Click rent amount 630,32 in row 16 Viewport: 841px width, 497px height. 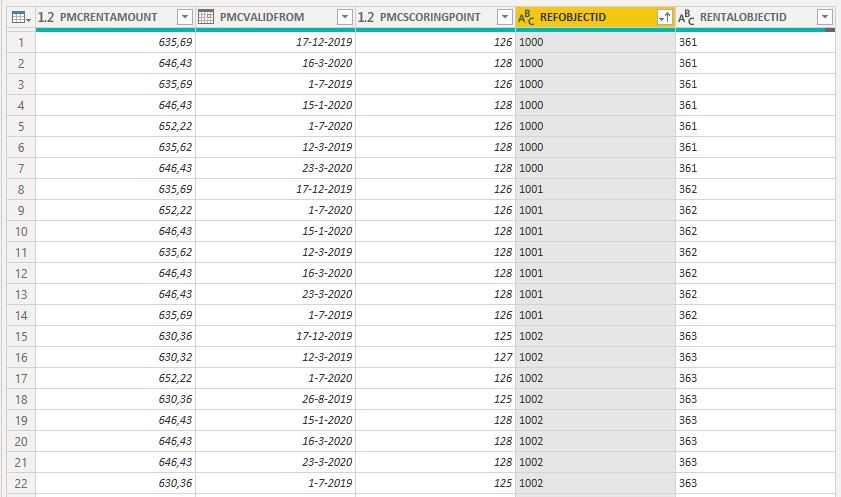(175, 357)
